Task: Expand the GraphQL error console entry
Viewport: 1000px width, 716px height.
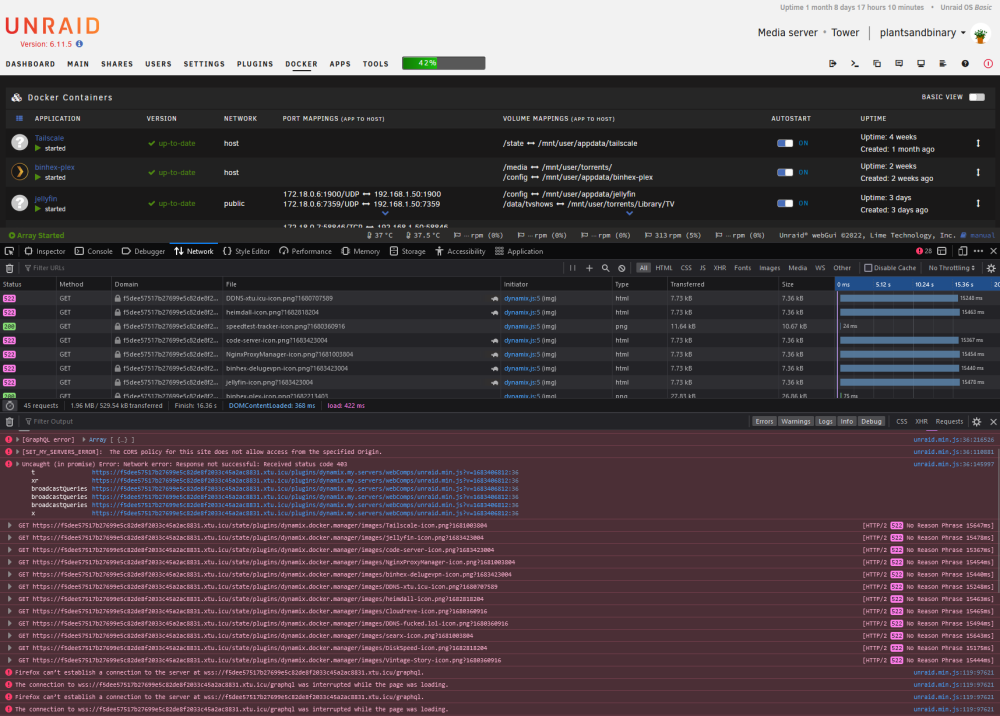Action: [x=18, y=440]
